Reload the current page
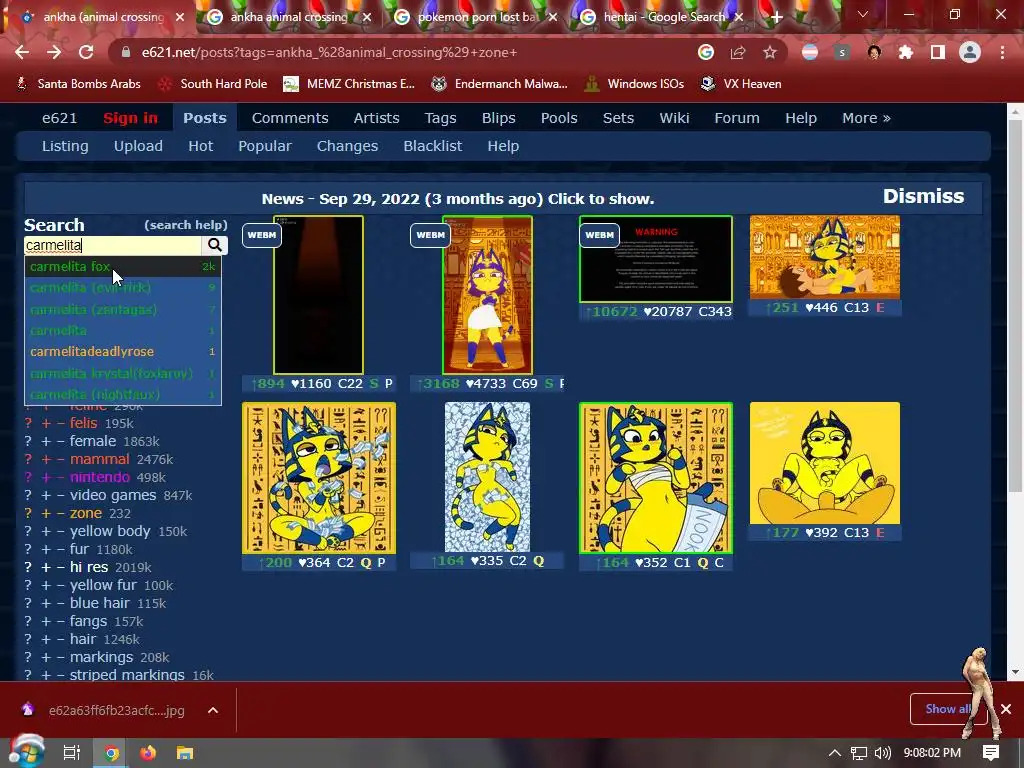Viewport: 1024px width, 768px height. (x=86, y=52)
